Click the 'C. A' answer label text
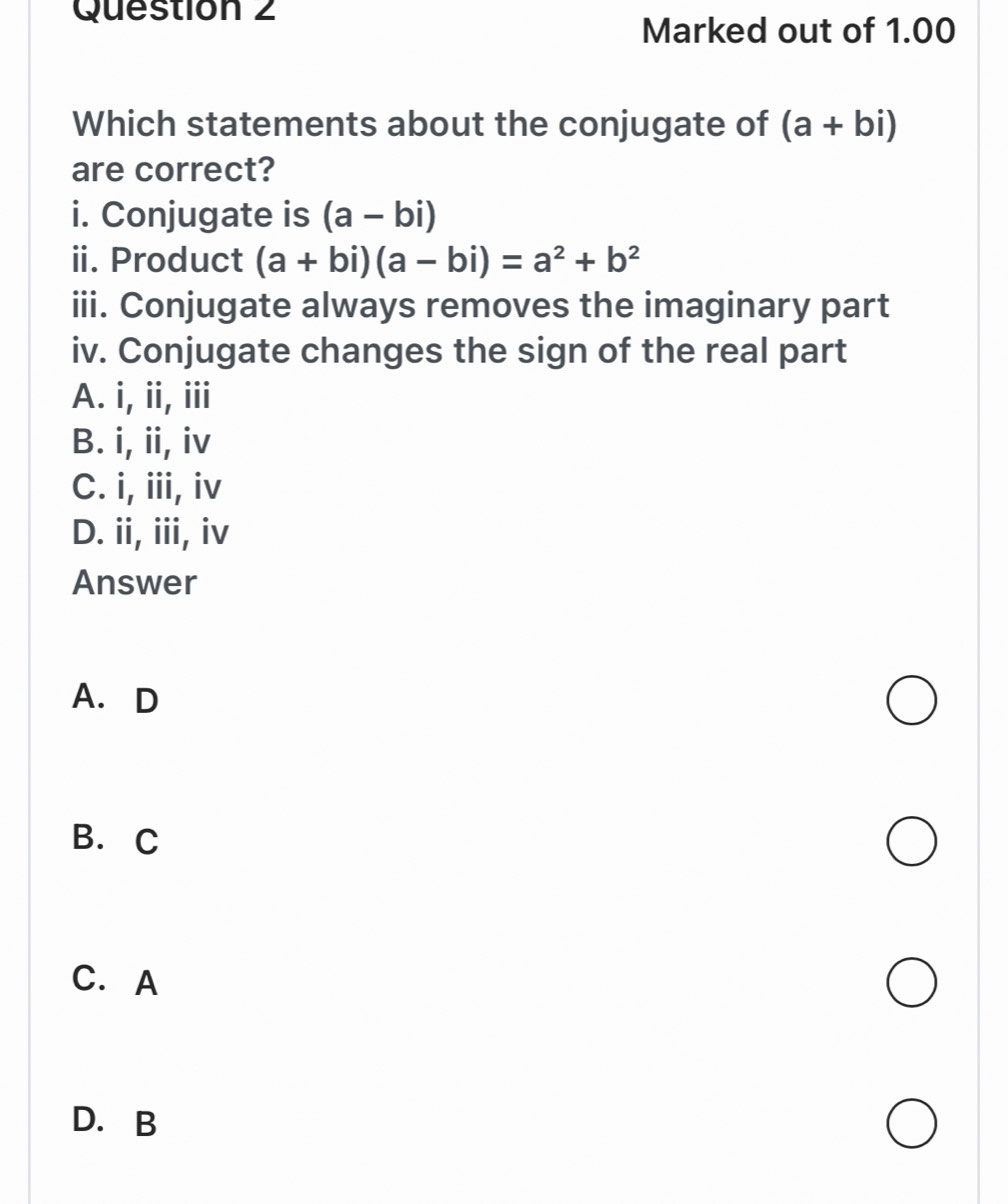The width and height of the screenshot is (1008, 1204). pos(116,983)
